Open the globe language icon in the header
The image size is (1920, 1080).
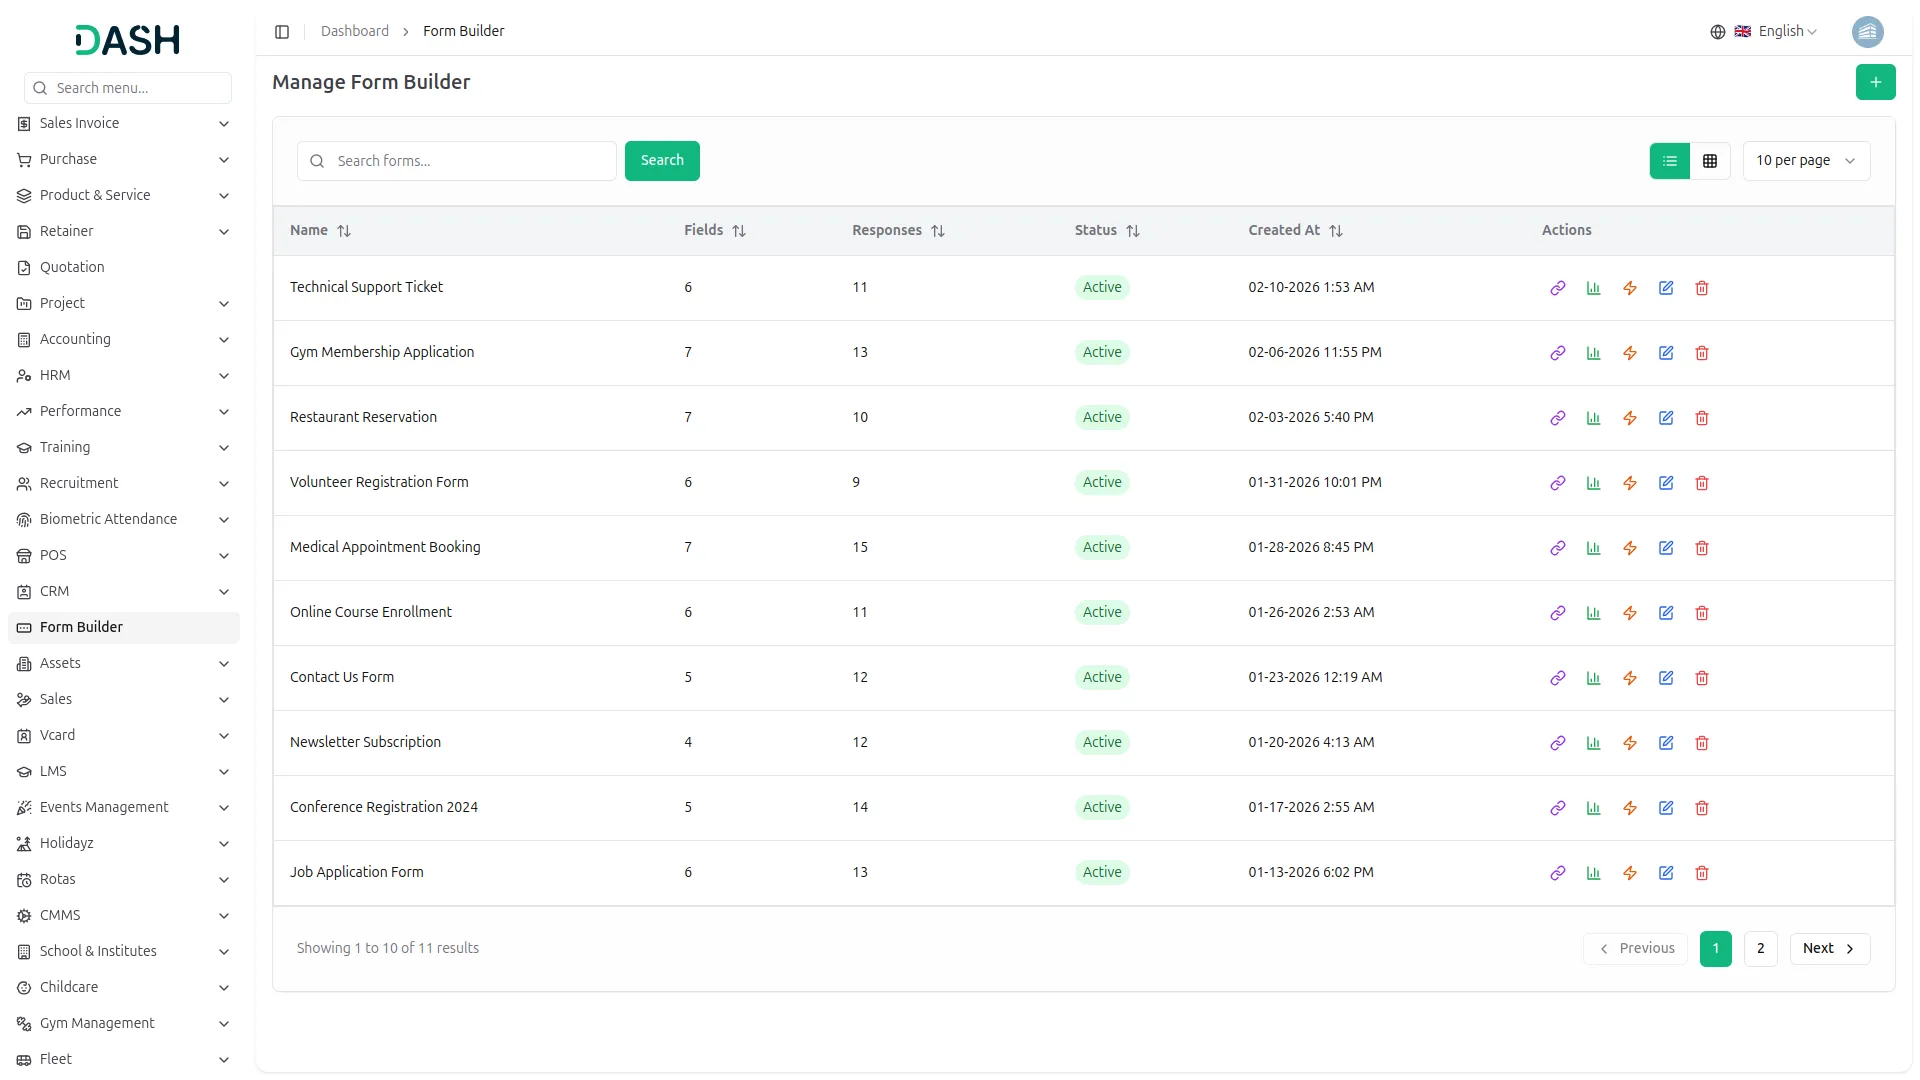tap(1718, 31)
